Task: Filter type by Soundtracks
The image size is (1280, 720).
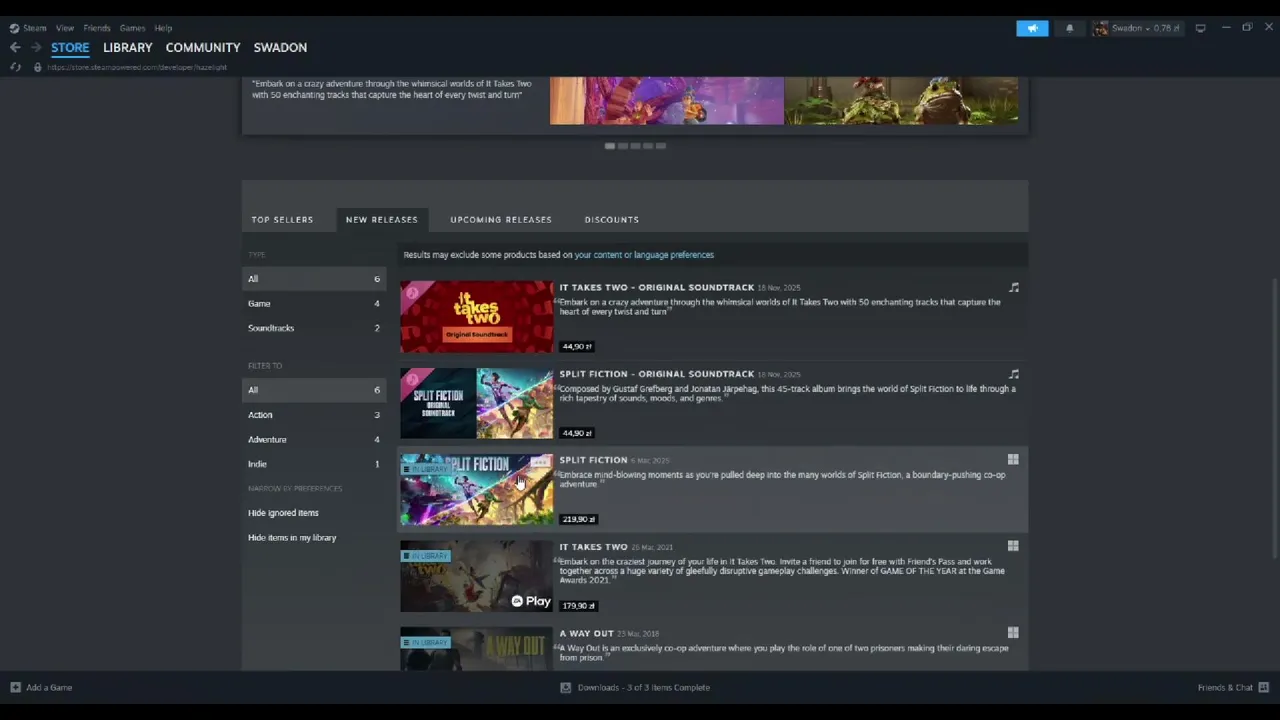Action: click(x=314, y=328)
